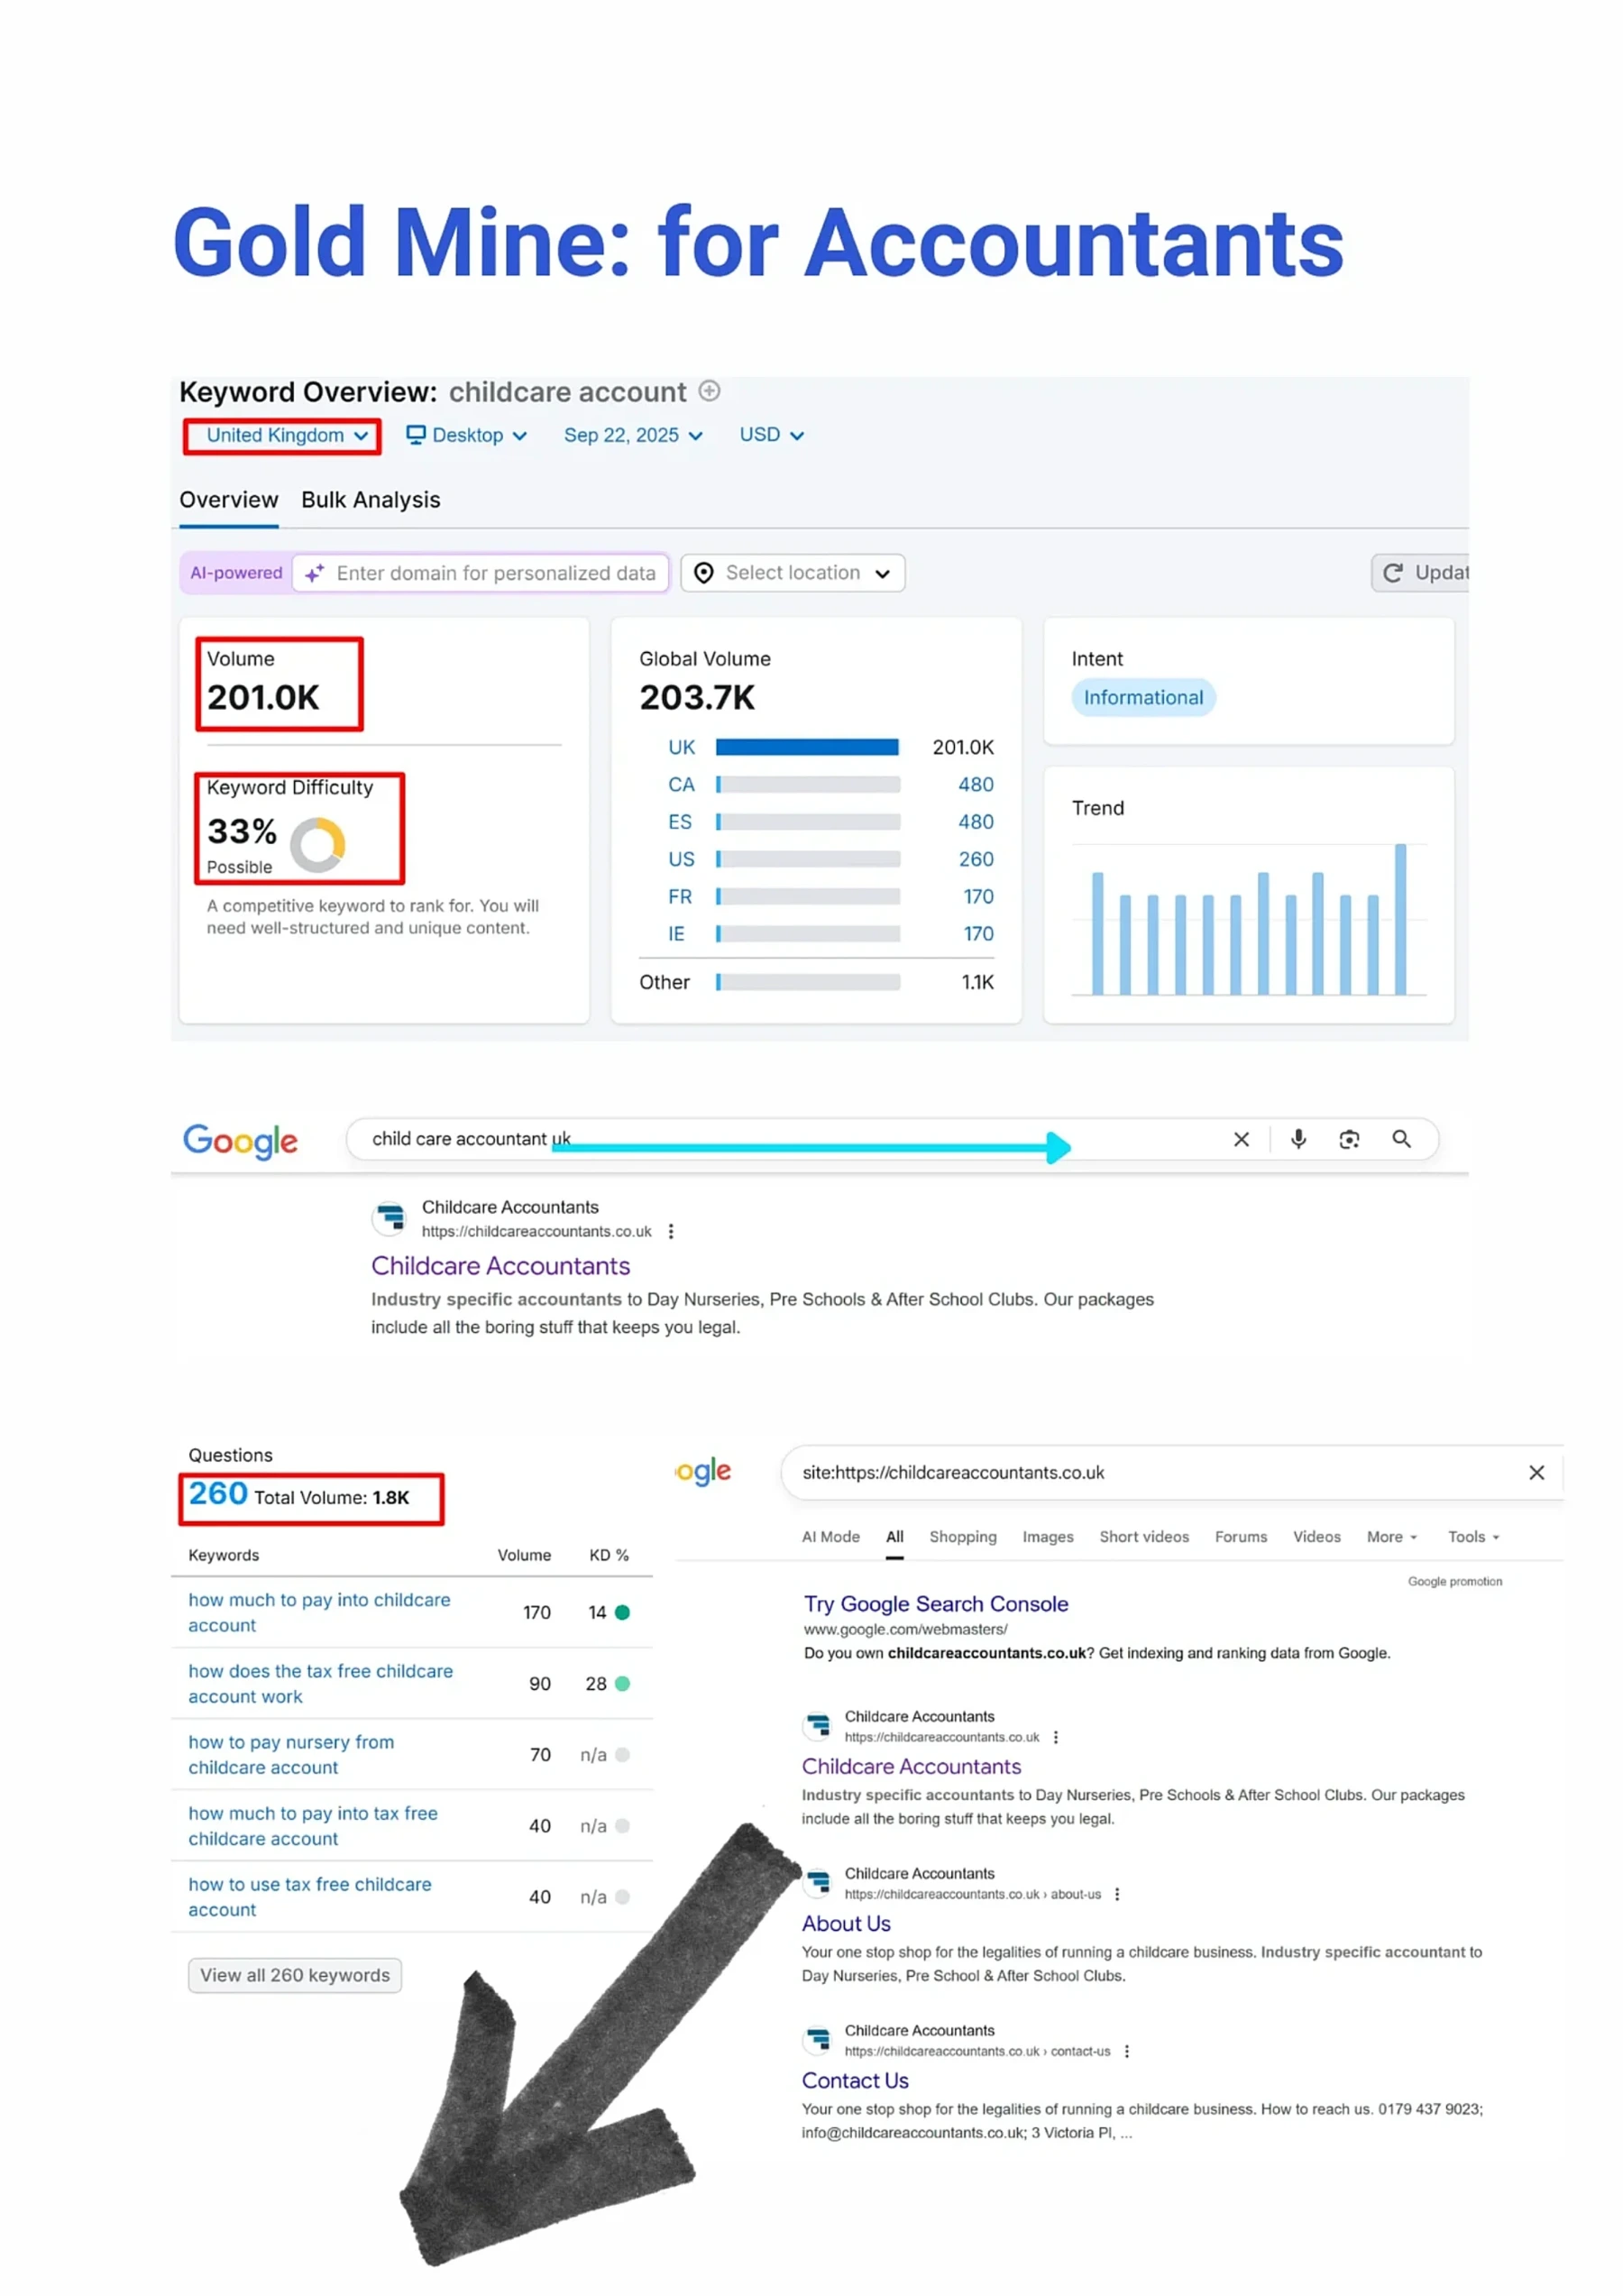The image size is (1623, 2296).
Task: Select the Images search tab
Action: 1048,1537
